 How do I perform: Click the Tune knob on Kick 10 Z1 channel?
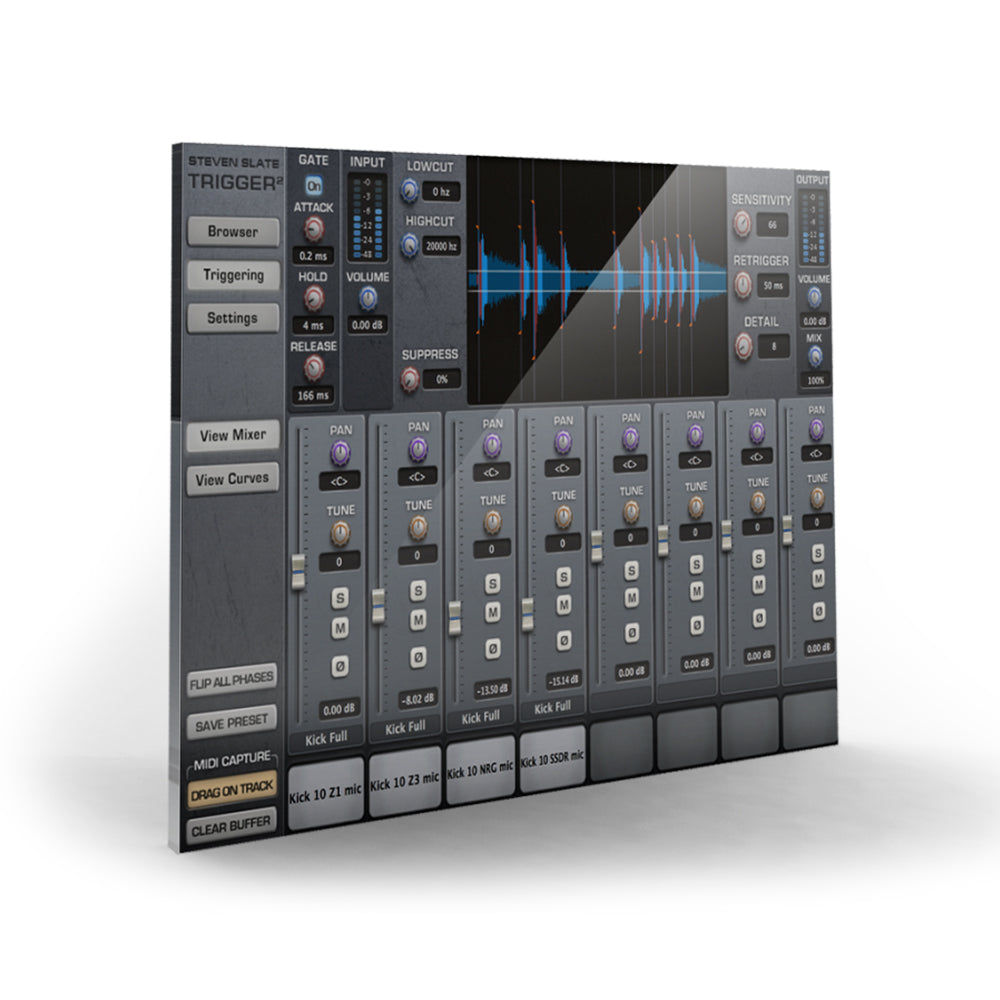tap(340, 533)
